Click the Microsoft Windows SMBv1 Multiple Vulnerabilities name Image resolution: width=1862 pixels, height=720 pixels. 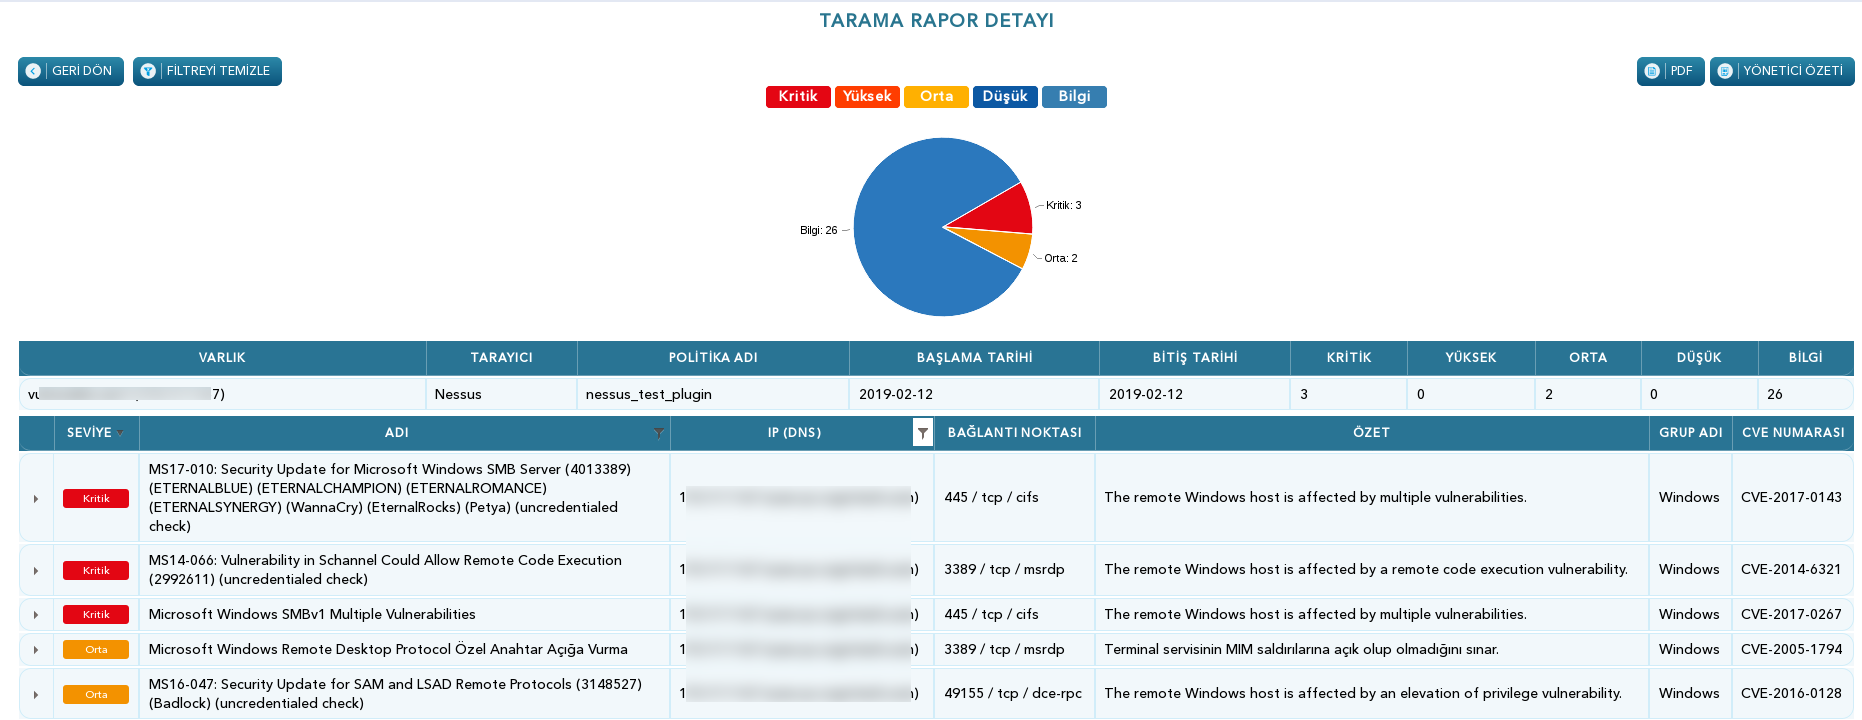[x=312, y=614]
